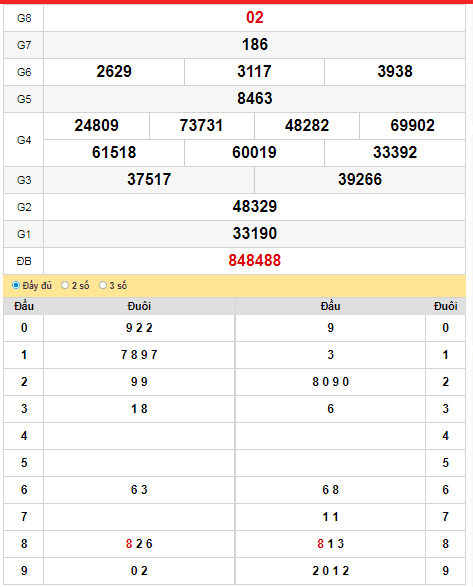Click the ĐB row label
Viewport: 473px width, 587px height.
(x=24, y=261)
